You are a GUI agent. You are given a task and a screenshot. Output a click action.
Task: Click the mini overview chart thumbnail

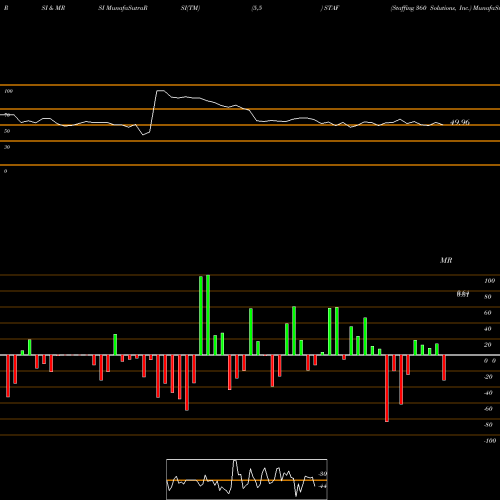[x=247, y=479]
